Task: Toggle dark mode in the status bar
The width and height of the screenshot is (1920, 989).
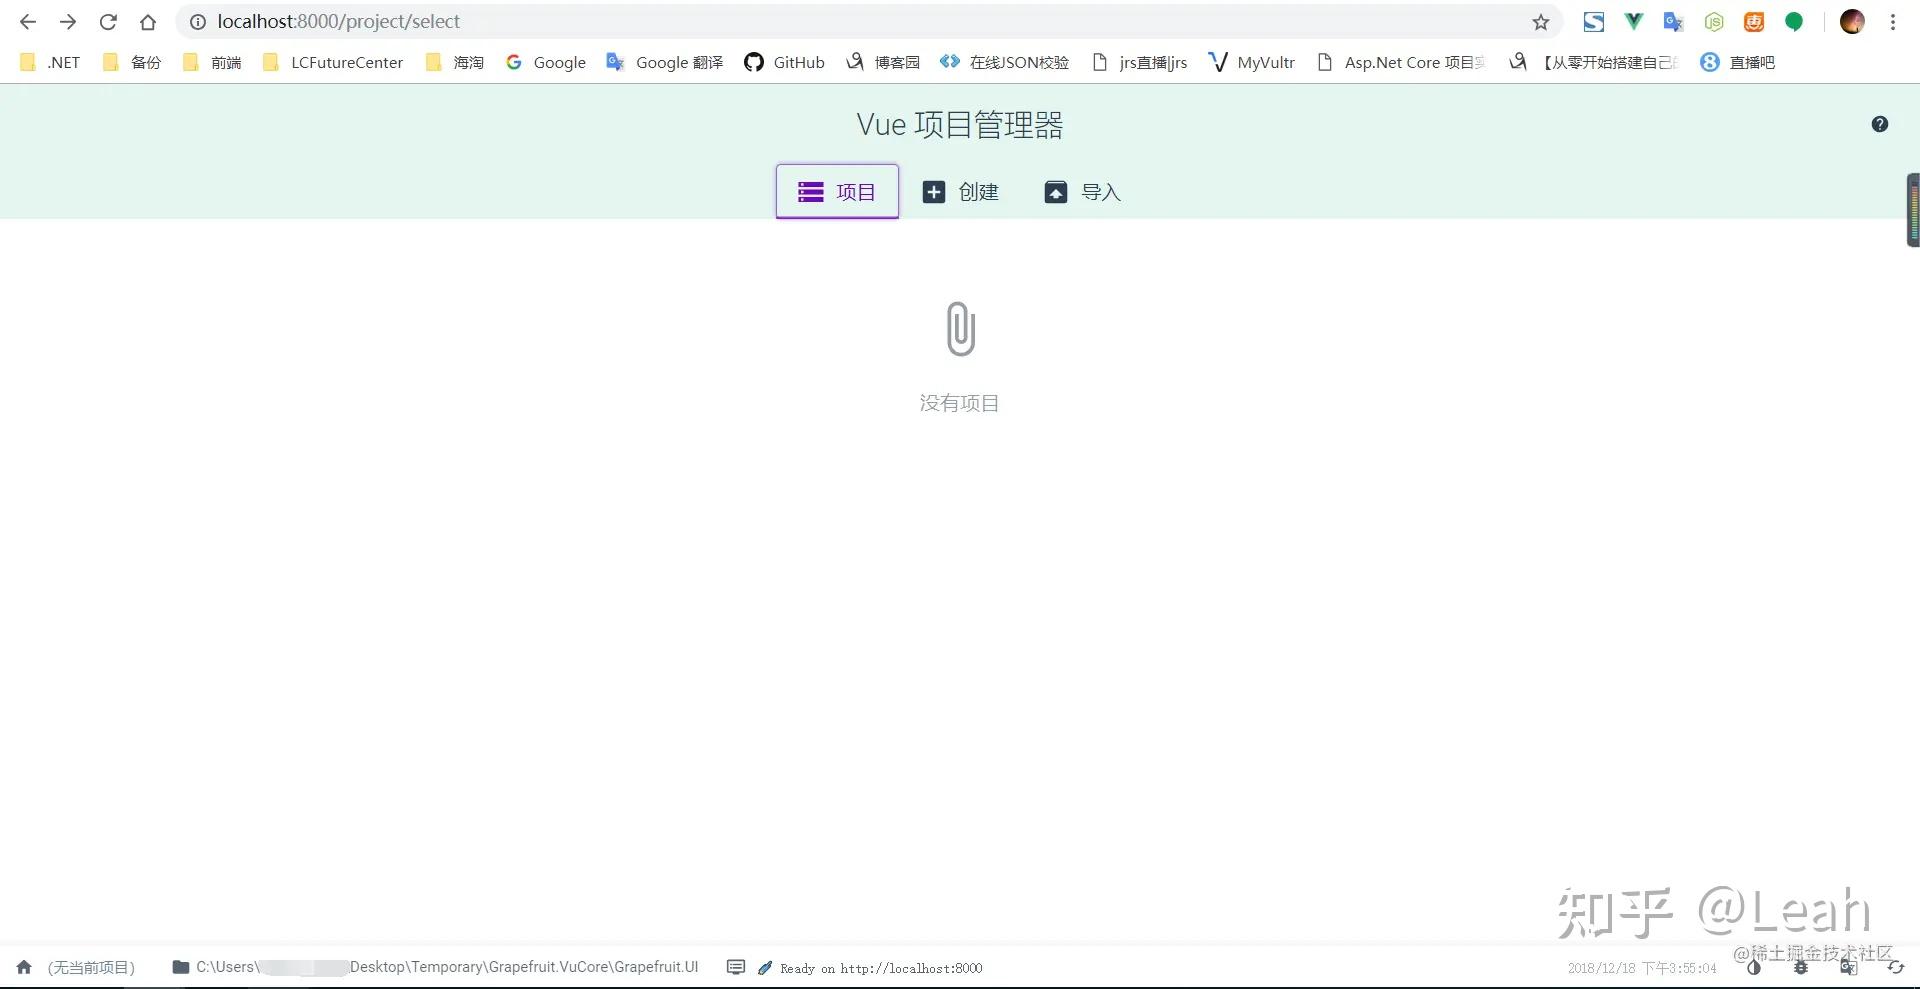Action: (1753, 967)
